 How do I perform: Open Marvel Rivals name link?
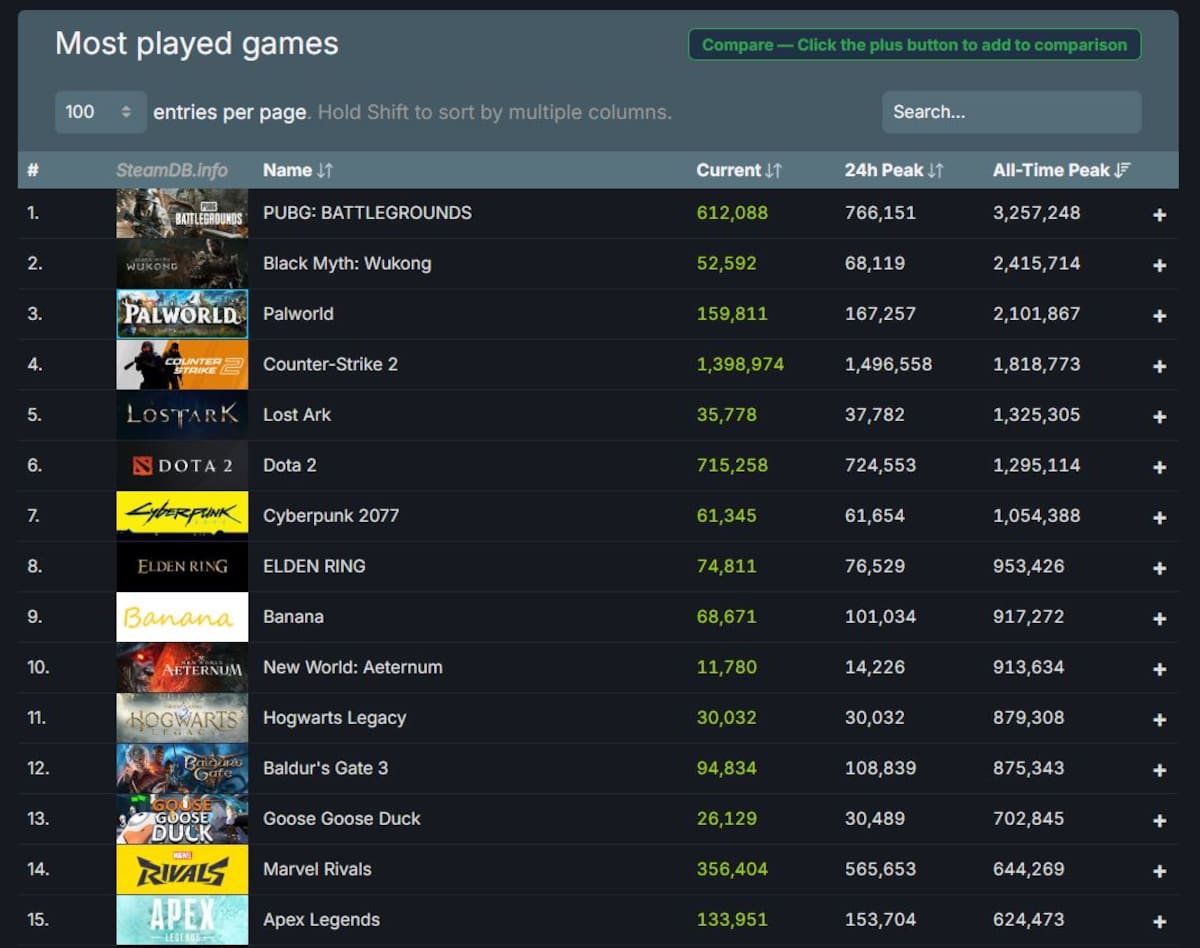coord(317,869)
